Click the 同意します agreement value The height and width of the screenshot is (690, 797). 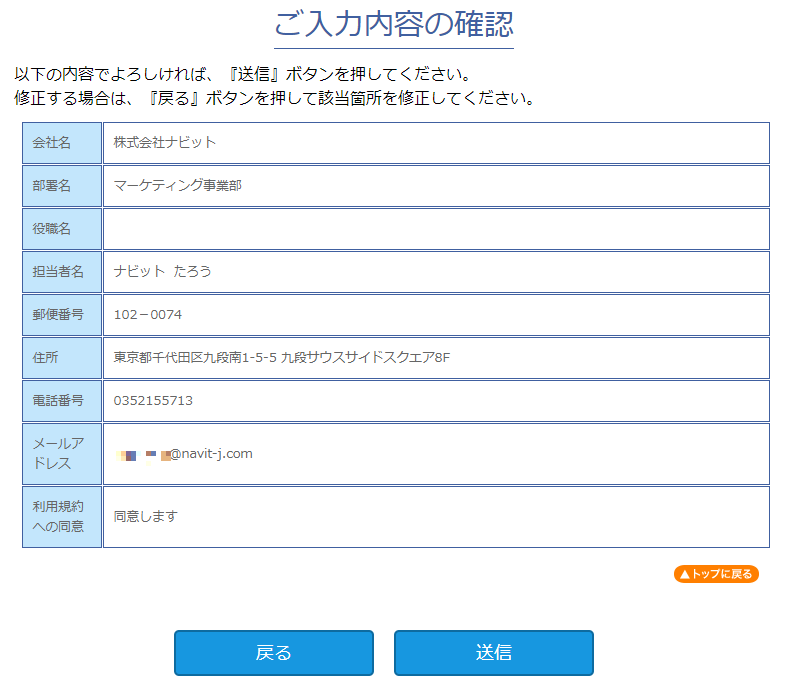[x=145, y=517]
